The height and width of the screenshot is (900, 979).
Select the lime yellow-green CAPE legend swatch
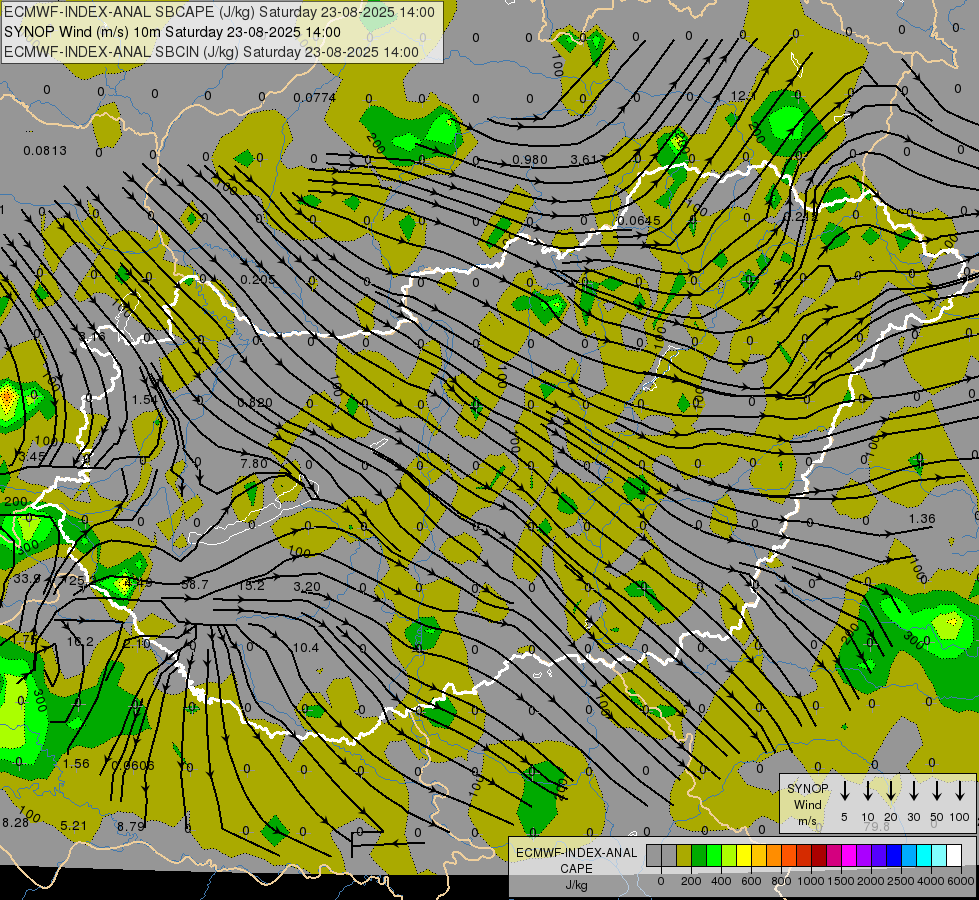click(729, 855)
